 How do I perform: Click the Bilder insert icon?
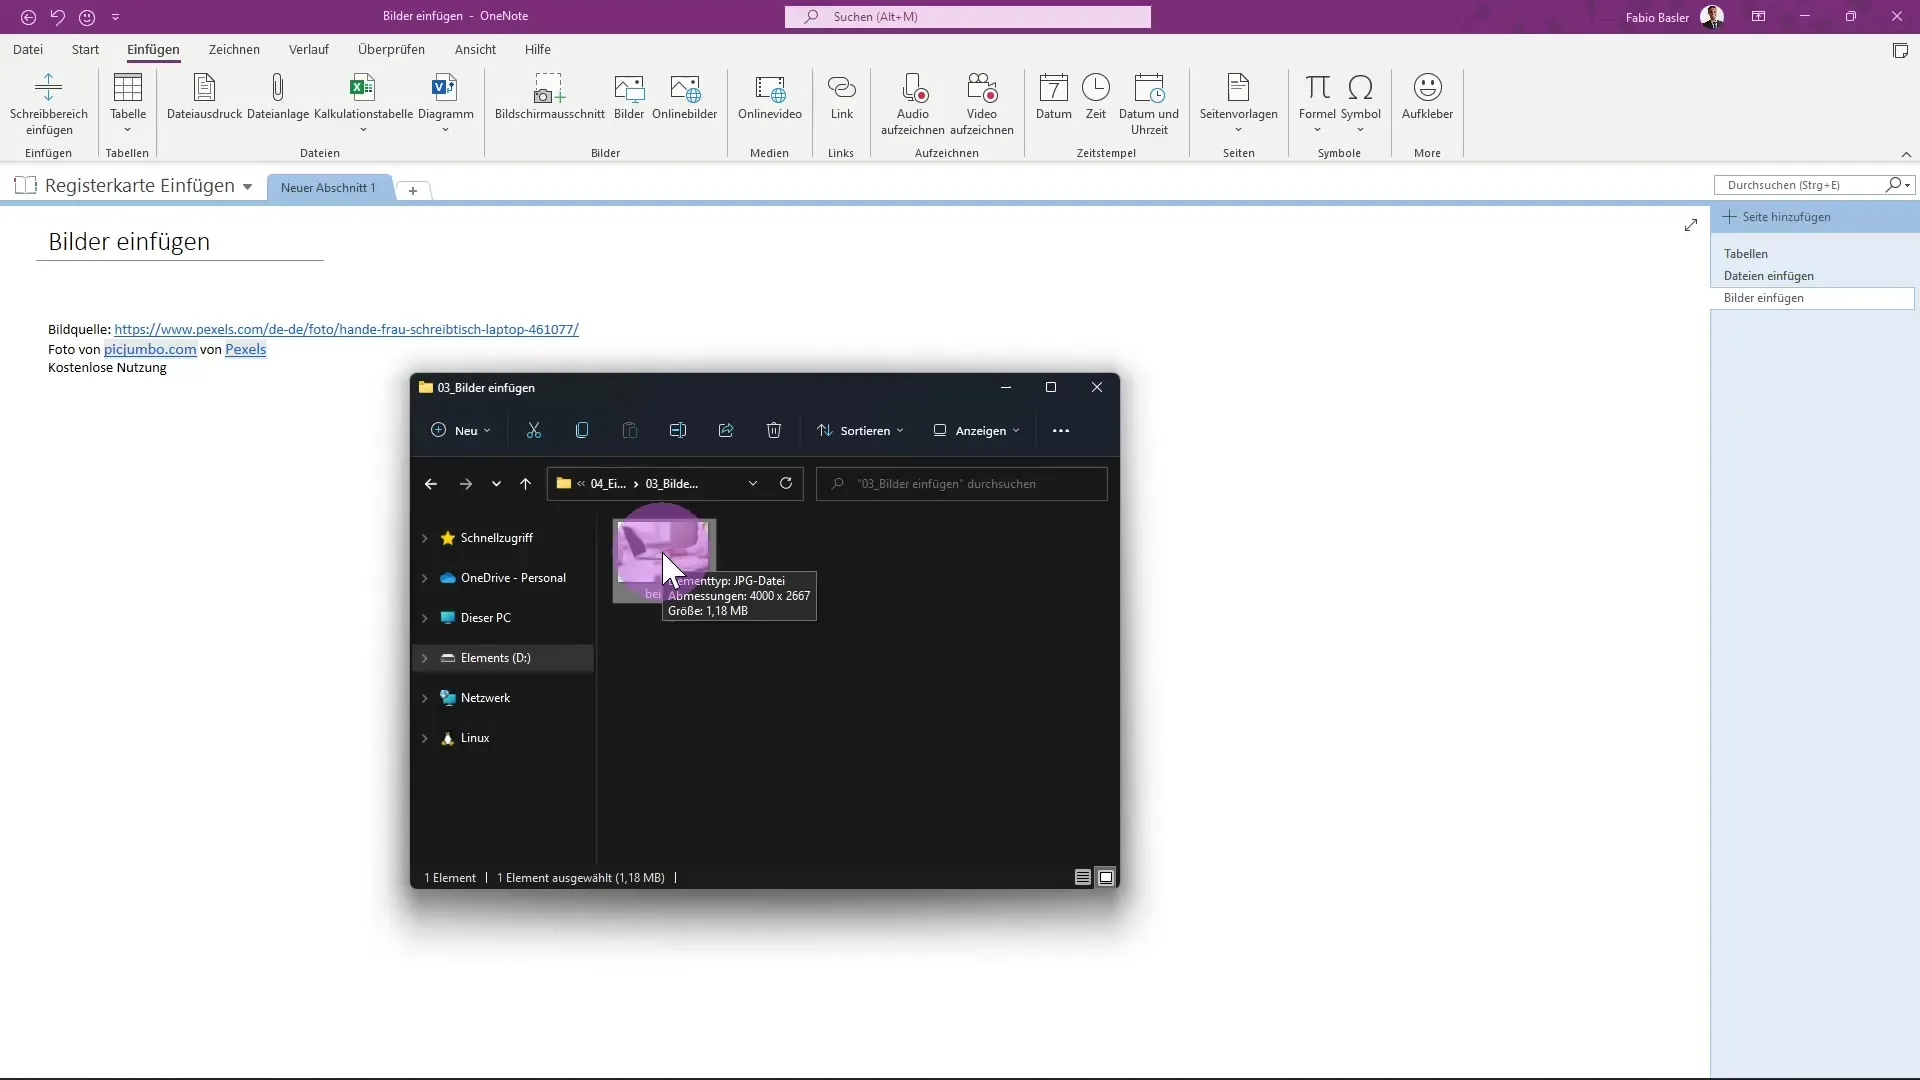click(629, 97)
